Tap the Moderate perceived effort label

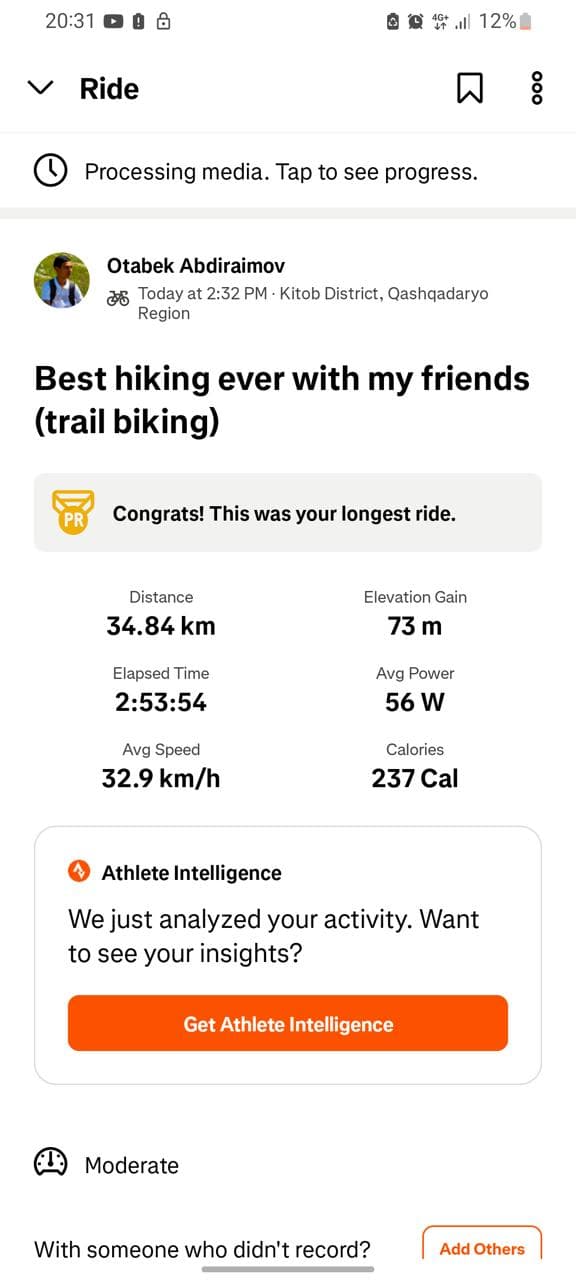tap(132, 1165)
